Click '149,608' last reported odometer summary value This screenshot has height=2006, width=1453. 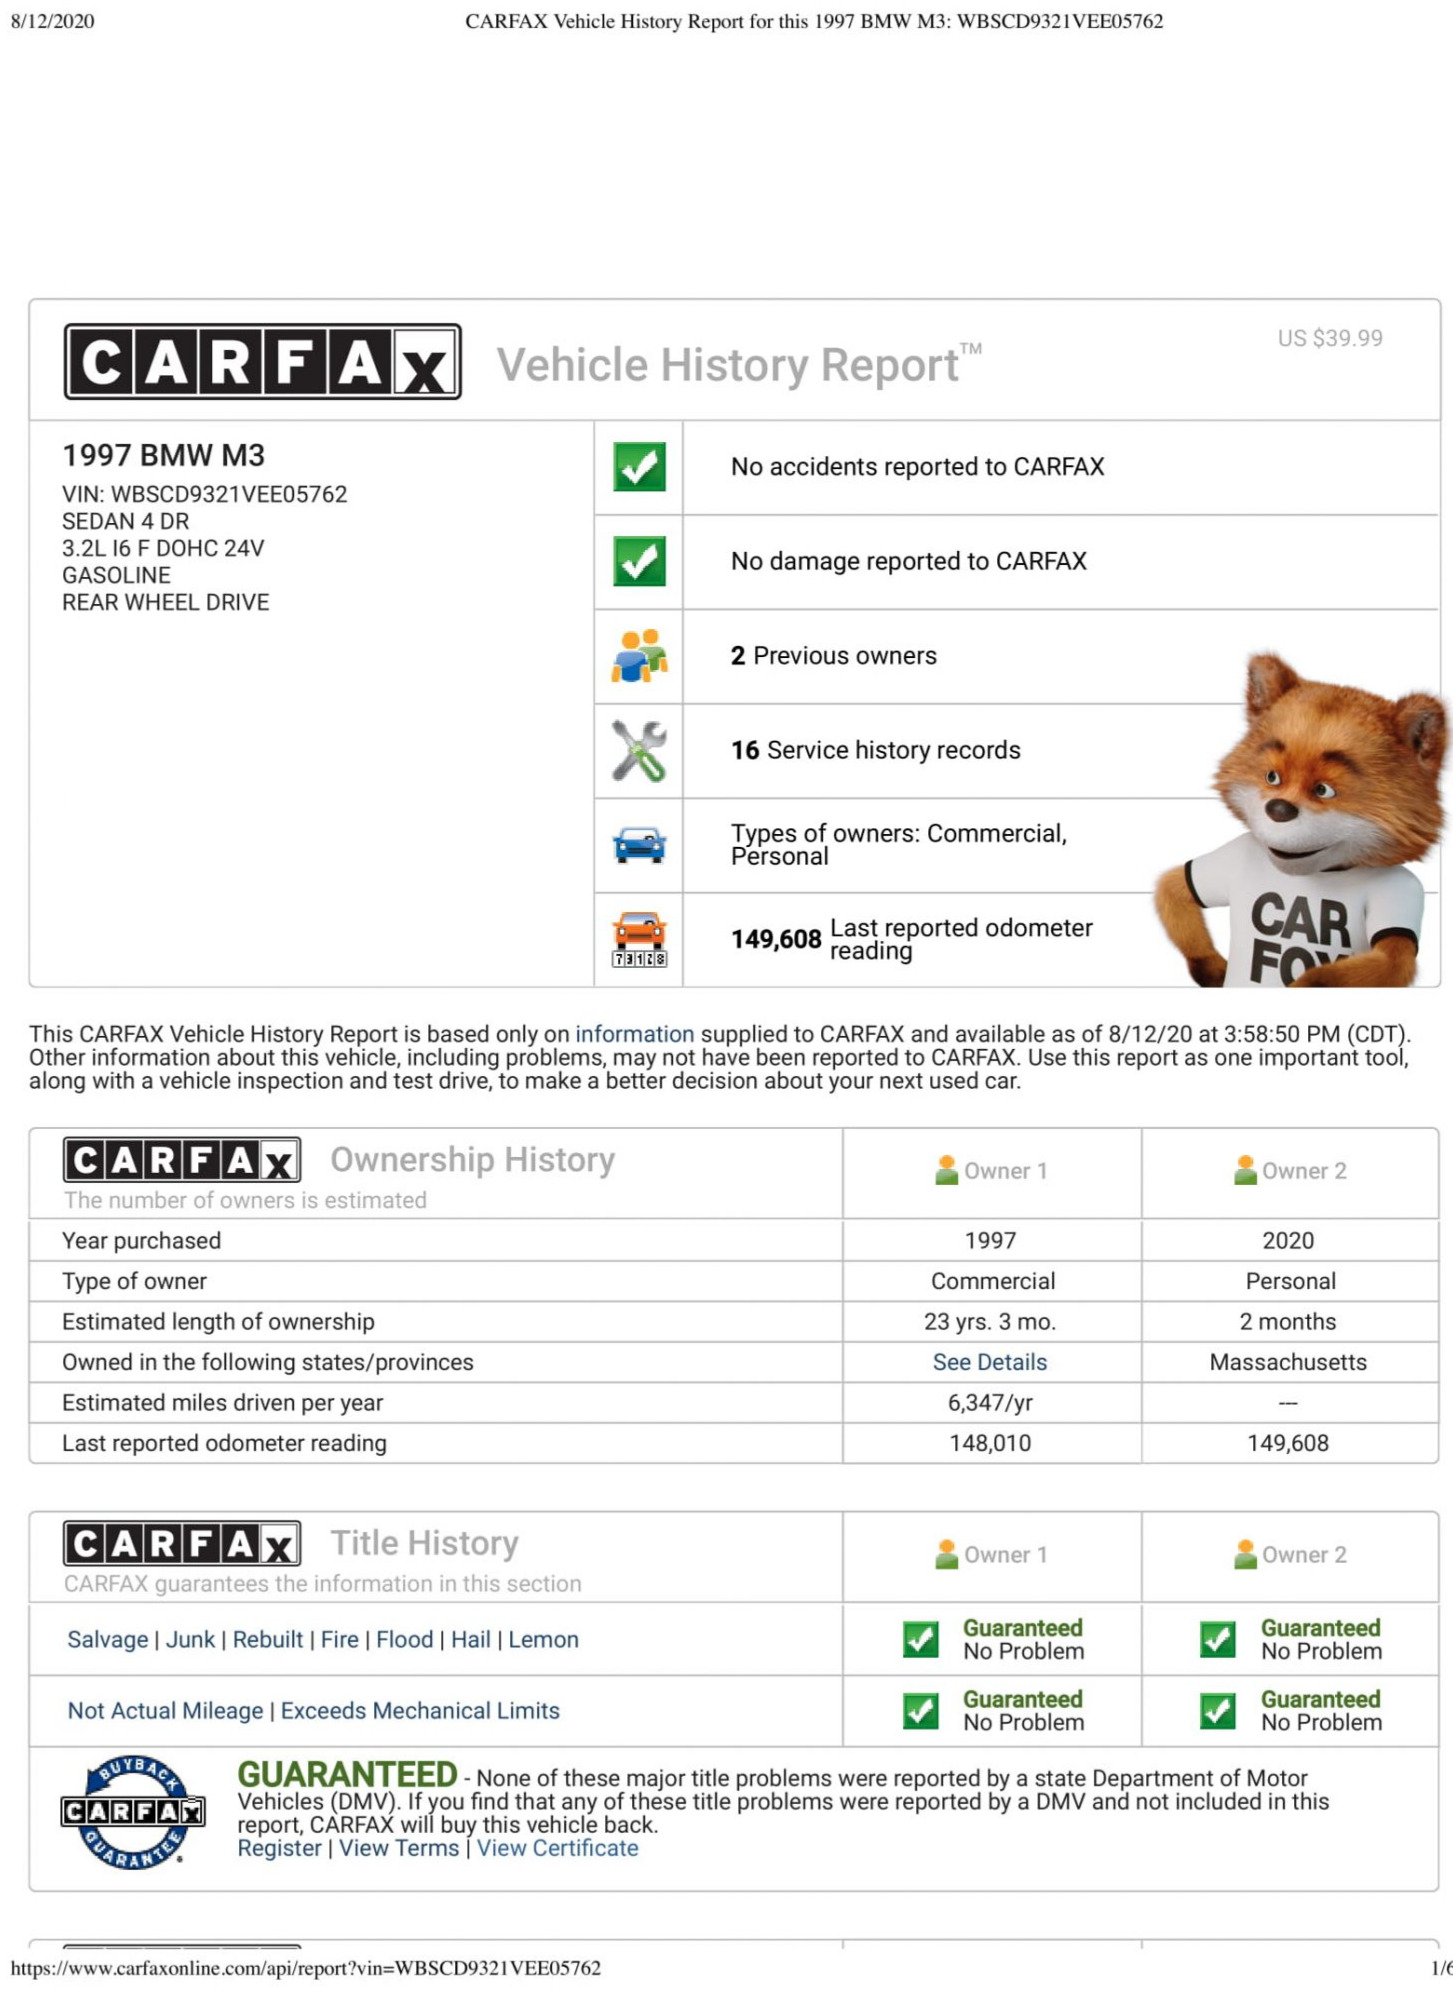[x=776, y=939]
